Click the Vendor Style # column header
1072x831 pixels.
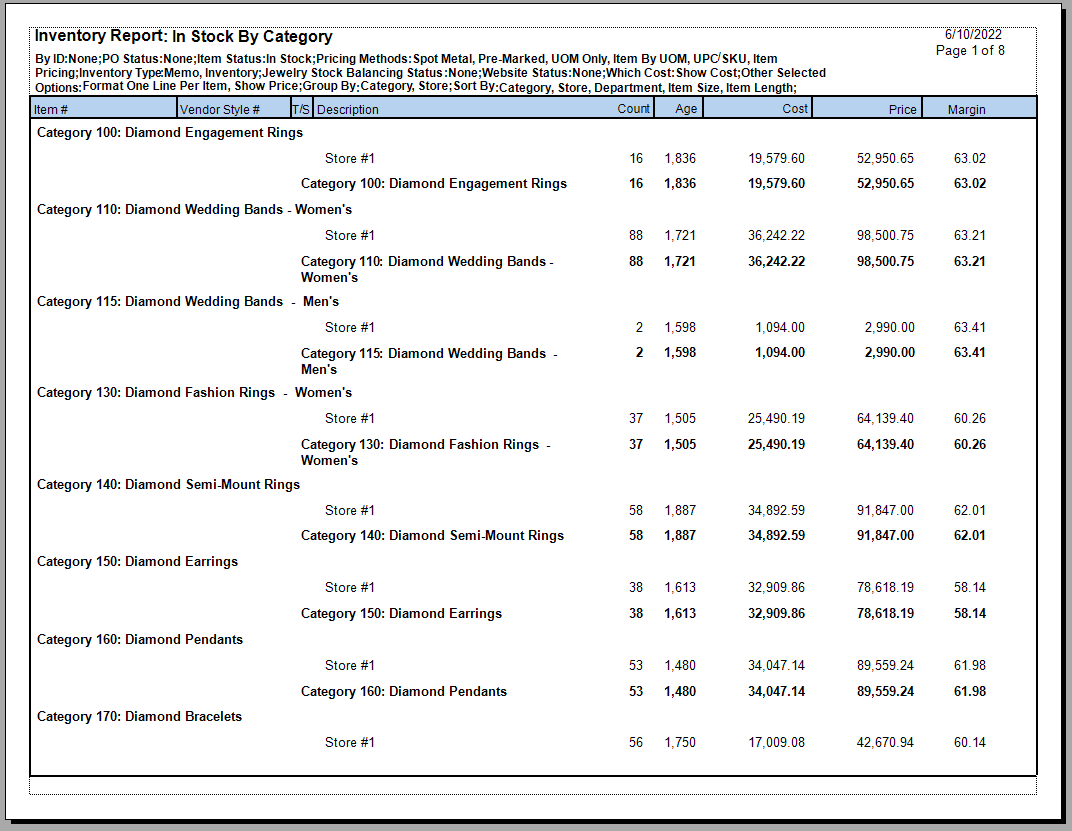pyautogui.click(x=221, y=109)
